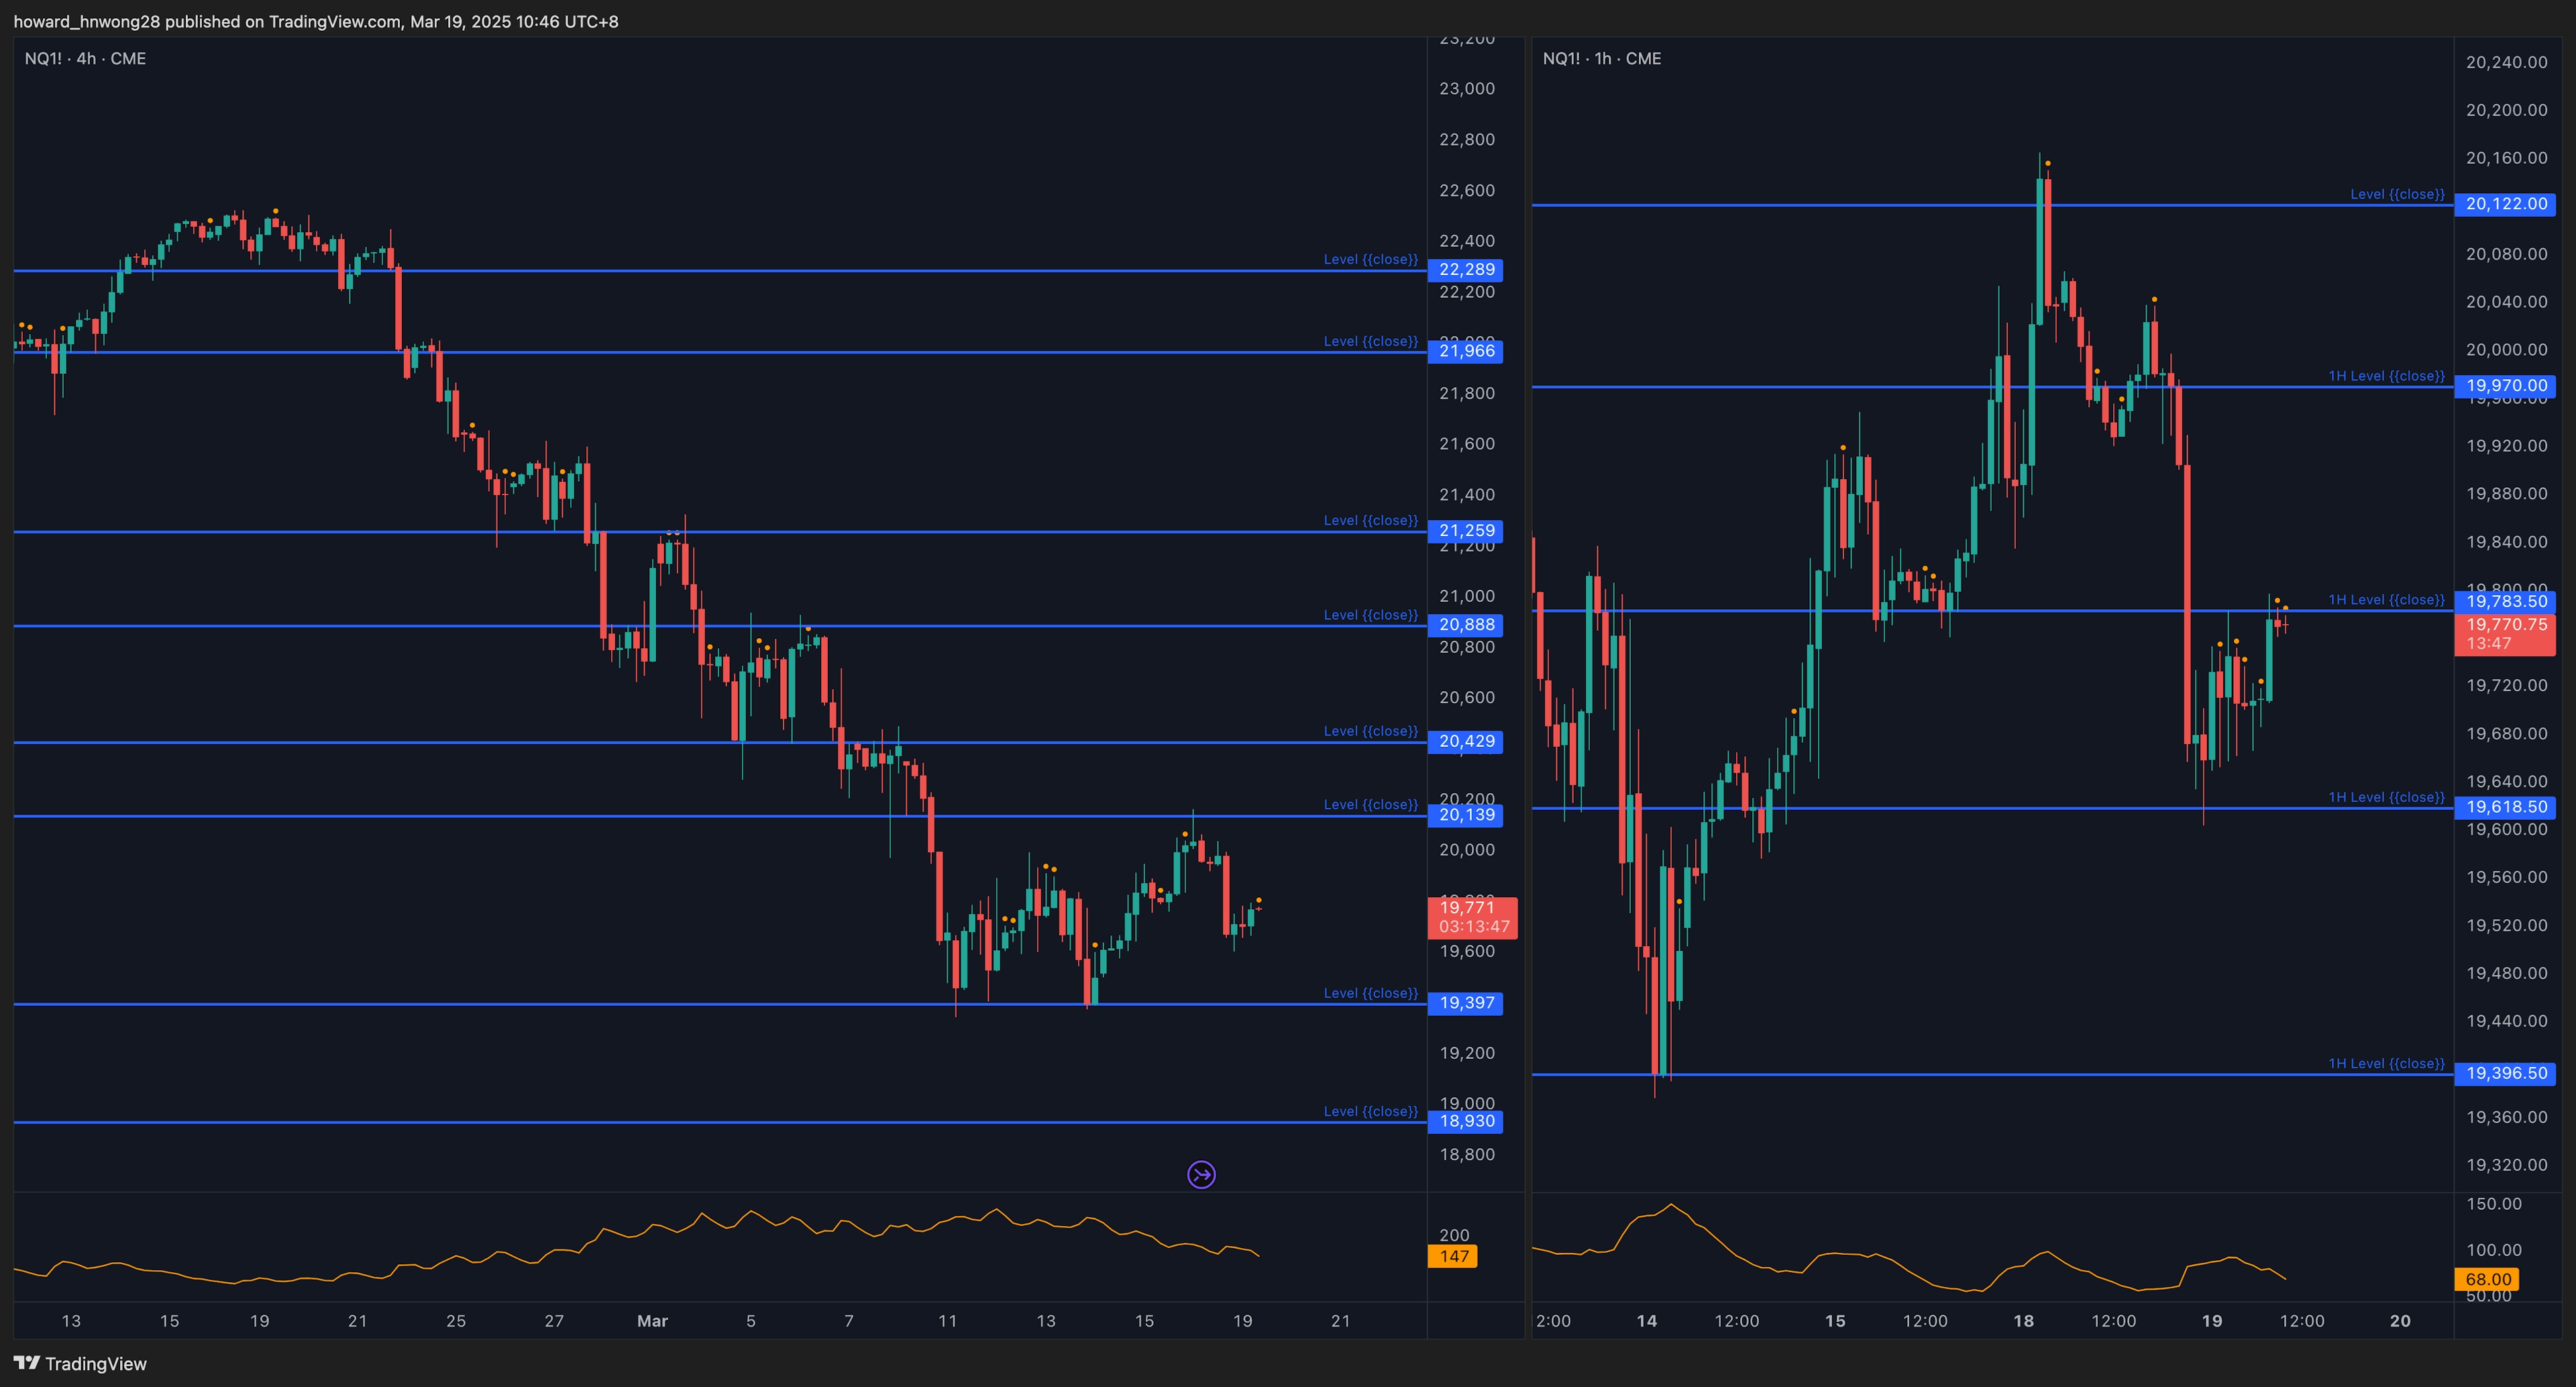Click the 19,397 level price tag
This screenshot has width=2576, height=1387.
(1467, 1003)
